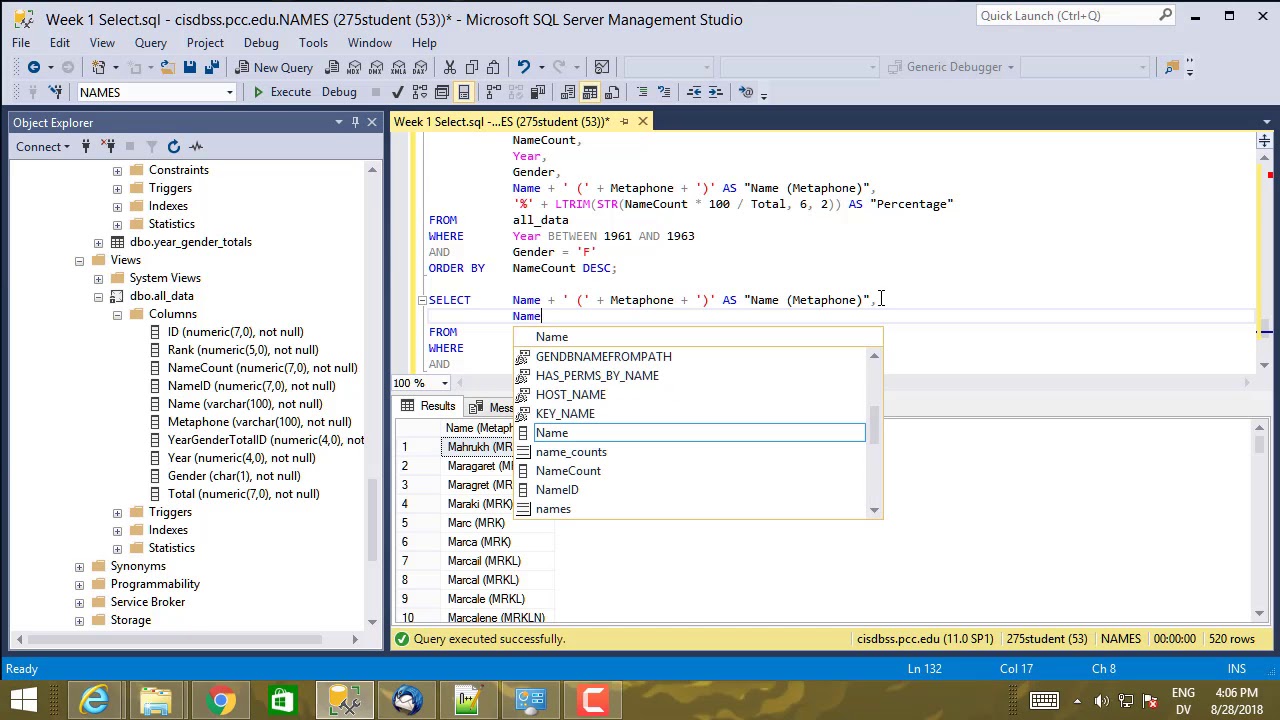Toggle Include Actual Execution Plan
Viewport: 1280px width, 720px height.
click(493, 92)
